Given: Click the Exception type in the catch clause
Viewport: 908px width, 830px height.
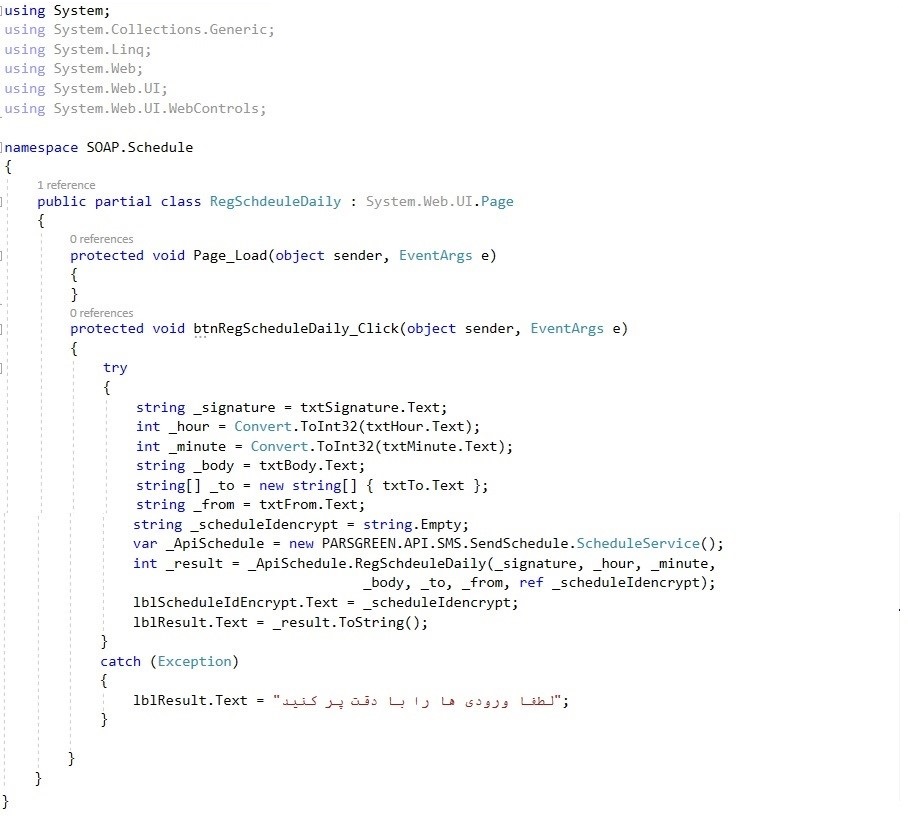Looking at the screenshot, I should coord(195,661).
